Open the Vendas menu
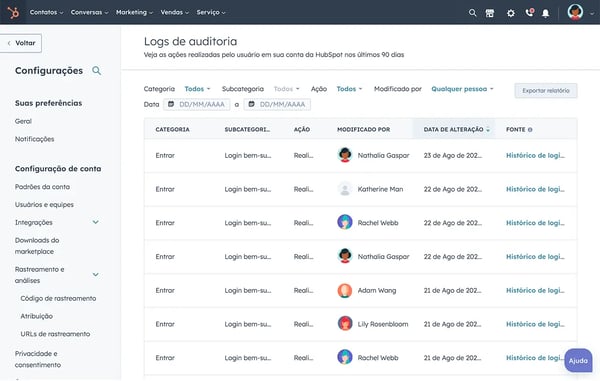 point(174,12)
